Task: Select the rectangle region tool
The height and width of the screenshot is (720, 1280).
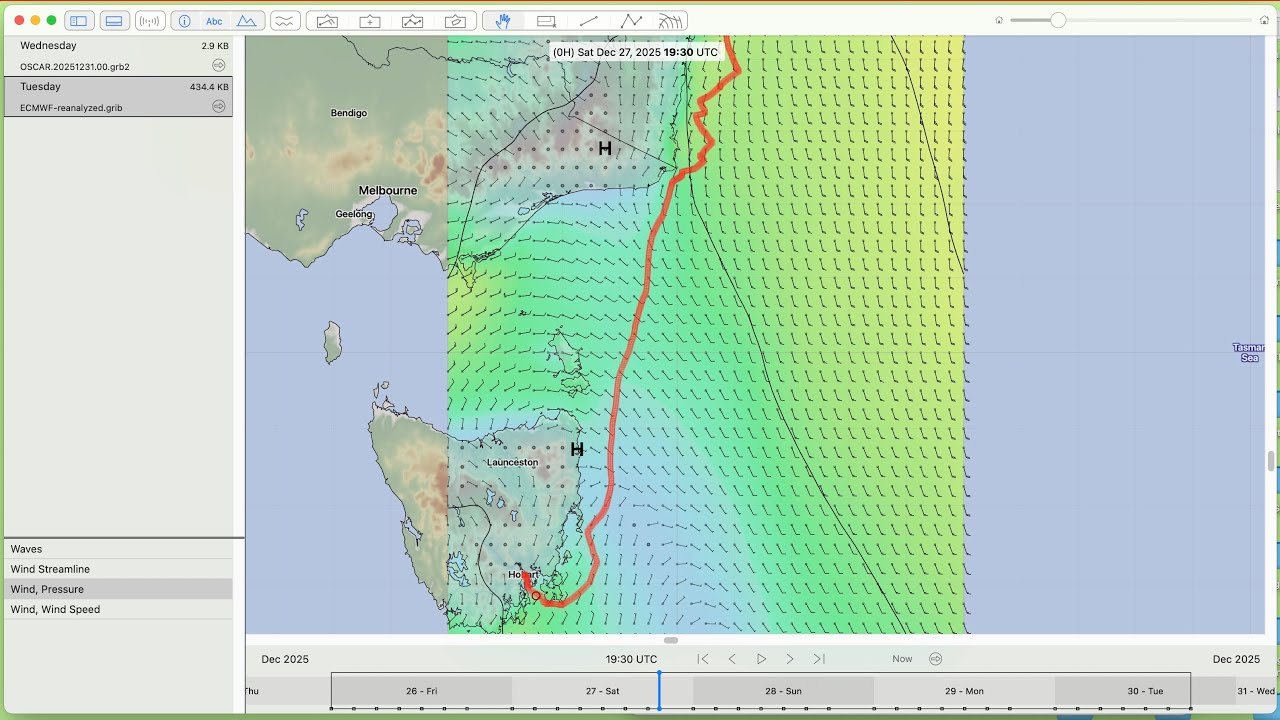Action: click(546, 20)
